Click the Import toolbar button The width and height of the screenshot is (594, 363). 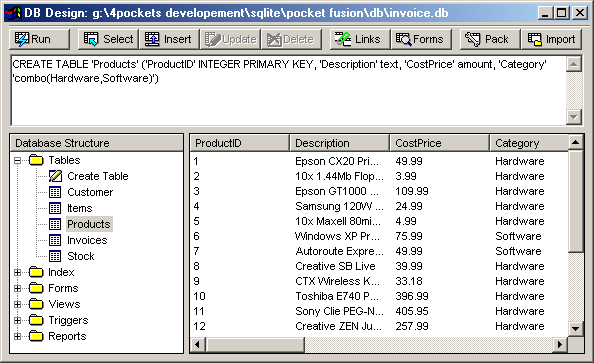(551, 39)
